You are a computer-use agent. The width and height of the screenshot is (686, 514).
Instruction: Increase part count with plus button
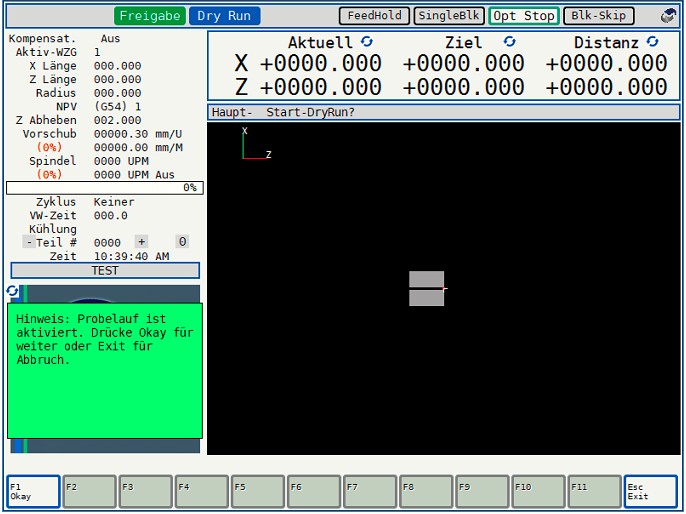(x=141, y=242)
